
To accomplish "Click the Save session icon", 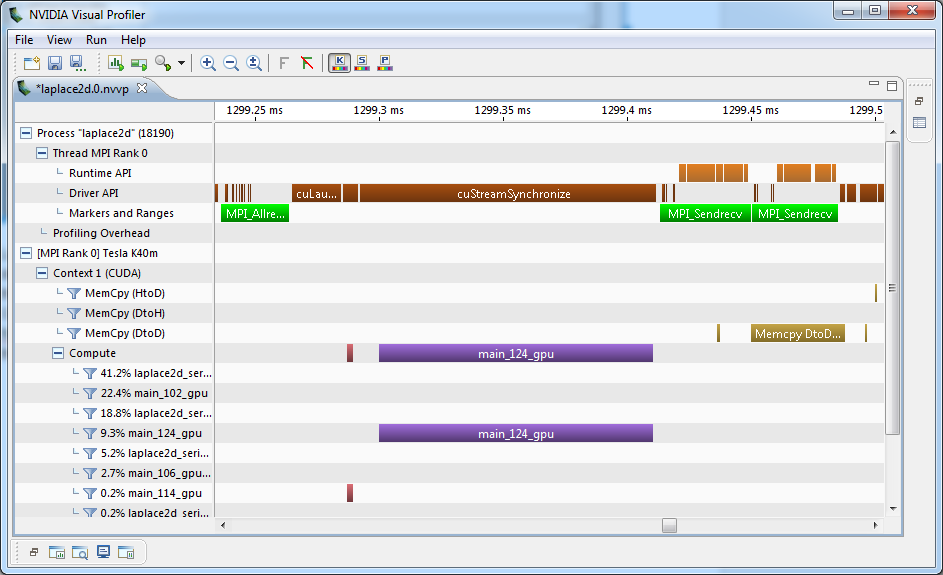I will (55, 63).
